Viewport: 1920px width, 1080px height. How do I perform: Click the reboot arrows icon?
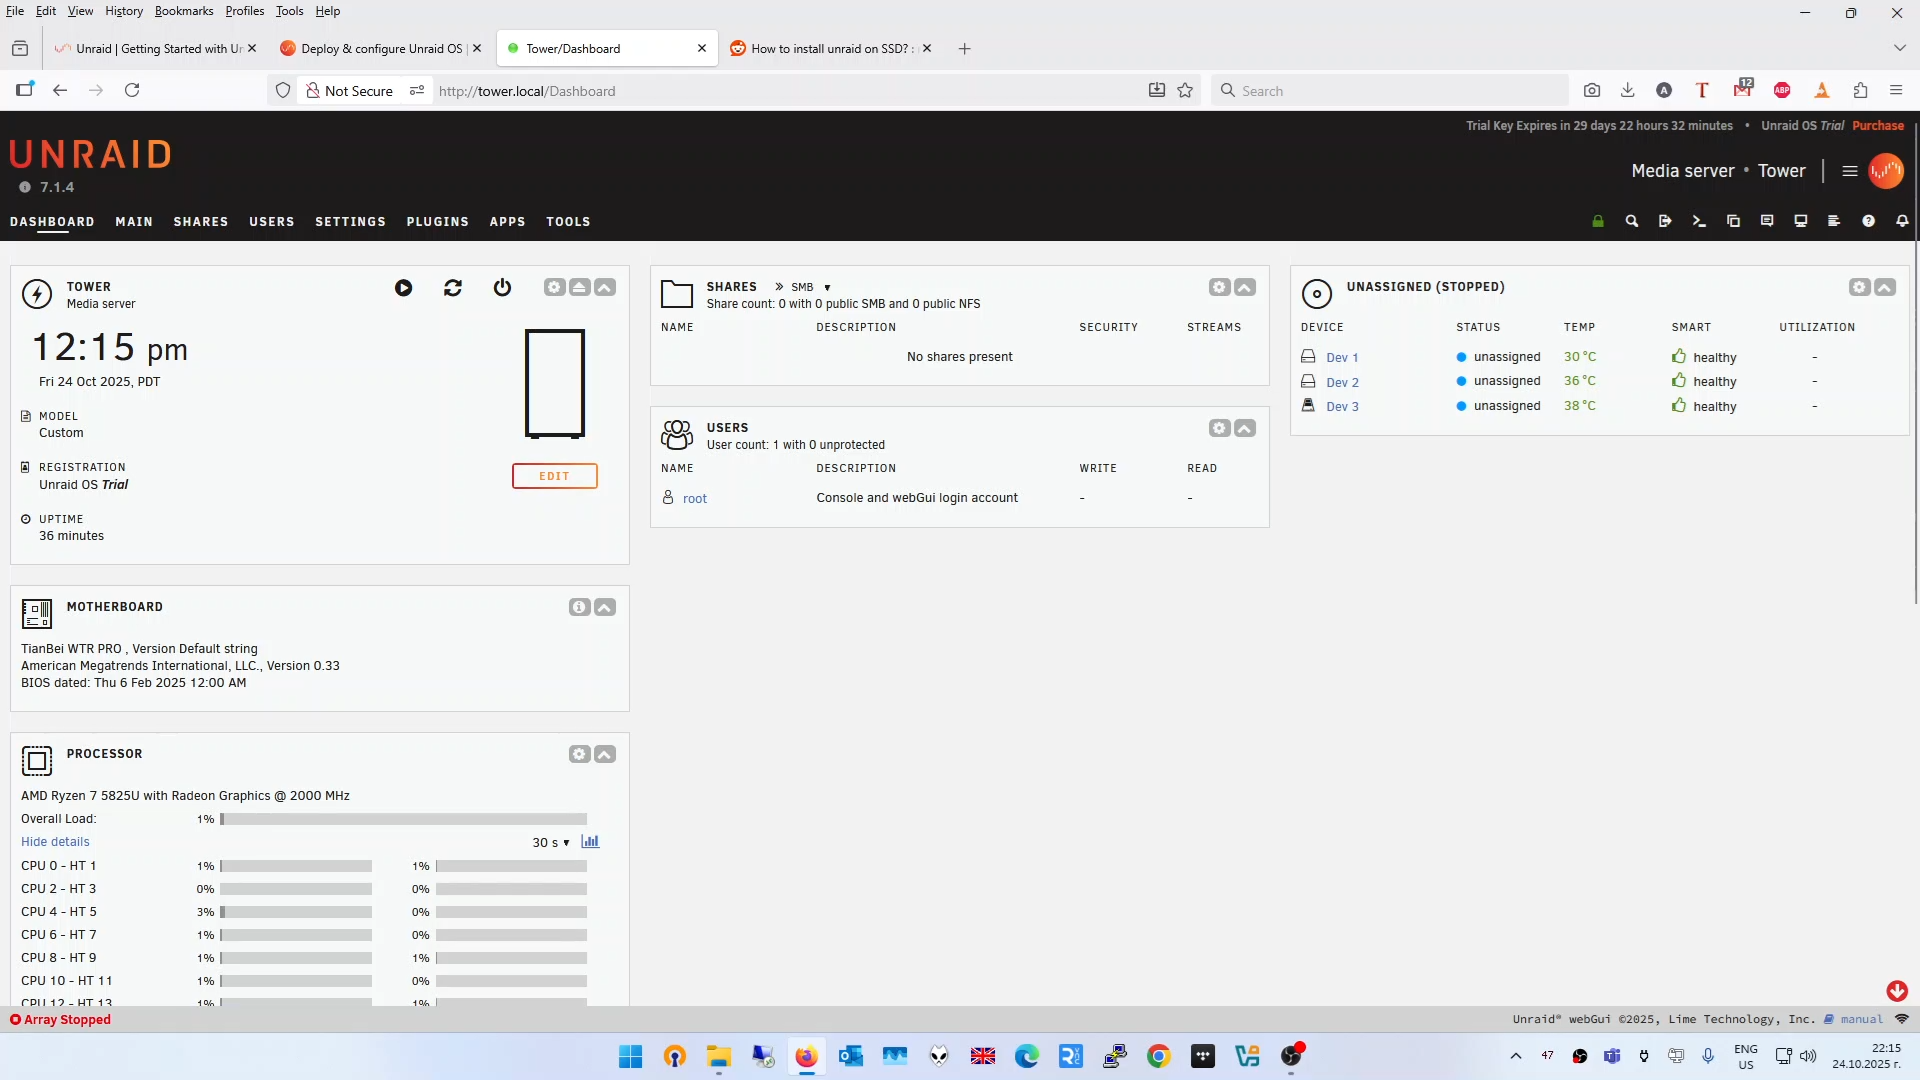453,288
